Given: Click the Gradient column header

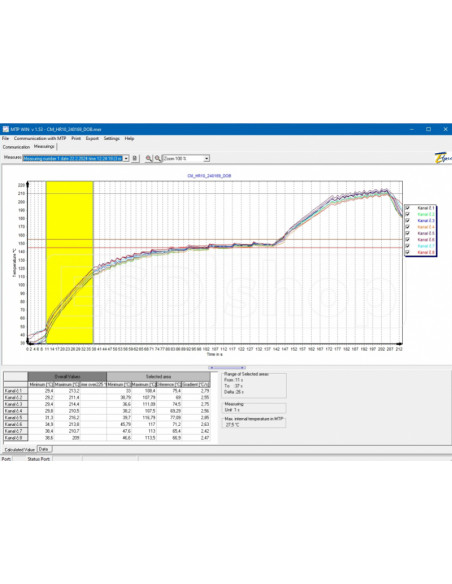Looking at the screenshot, I should [x=196, y=384].
